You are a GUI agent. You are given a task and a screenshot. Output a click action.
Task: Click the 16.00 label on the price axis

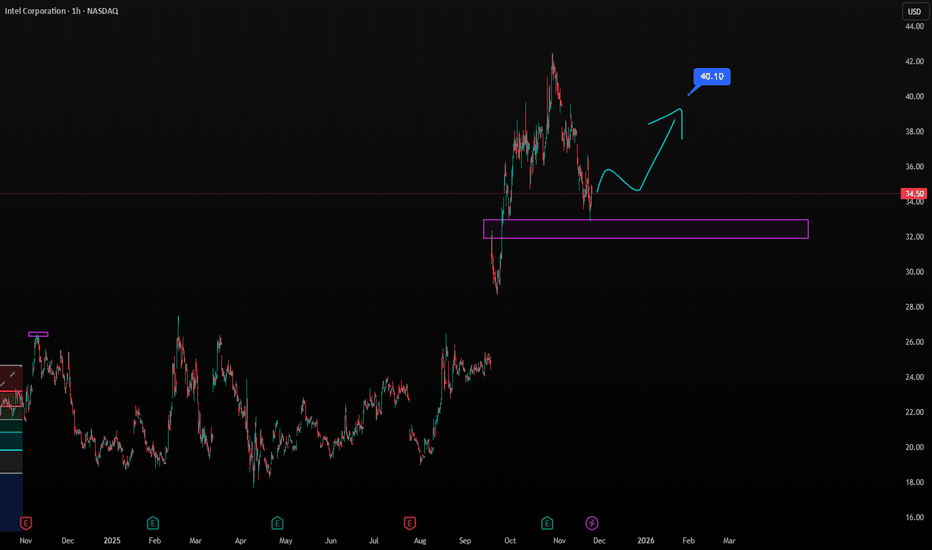913,517
